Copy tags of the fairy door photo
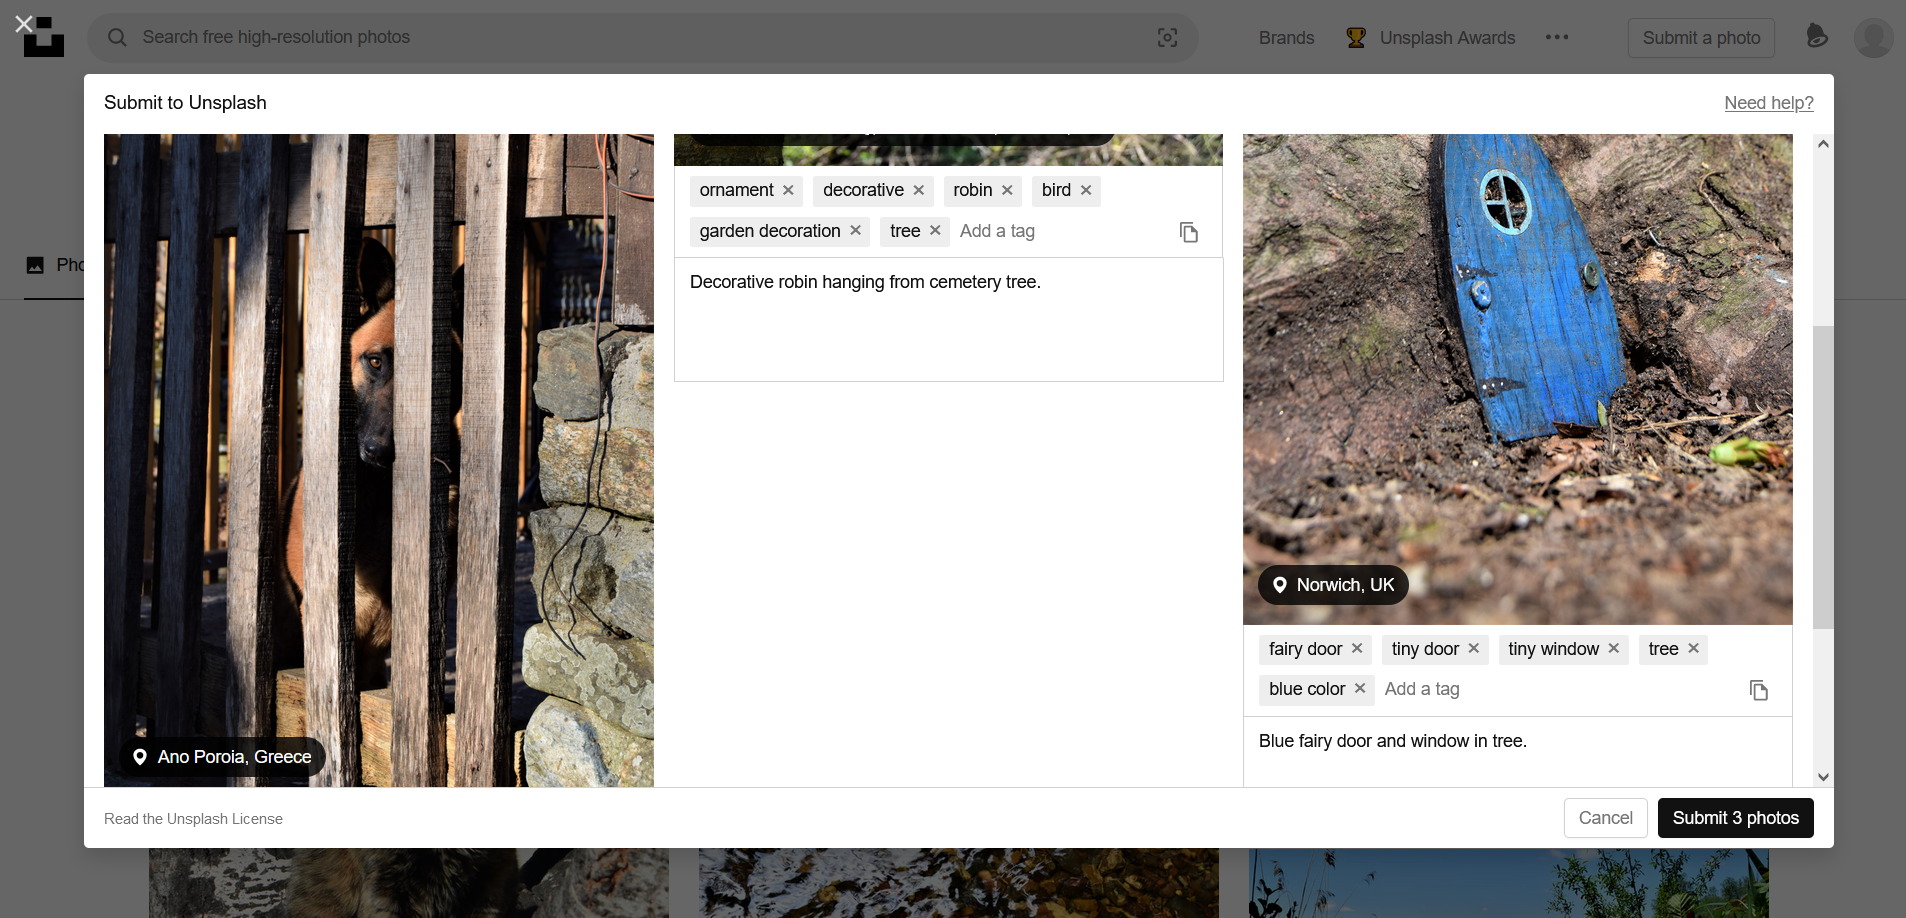Viewport: 1906px width, 918px height. pyautogui.click(x=1759, y=690)
